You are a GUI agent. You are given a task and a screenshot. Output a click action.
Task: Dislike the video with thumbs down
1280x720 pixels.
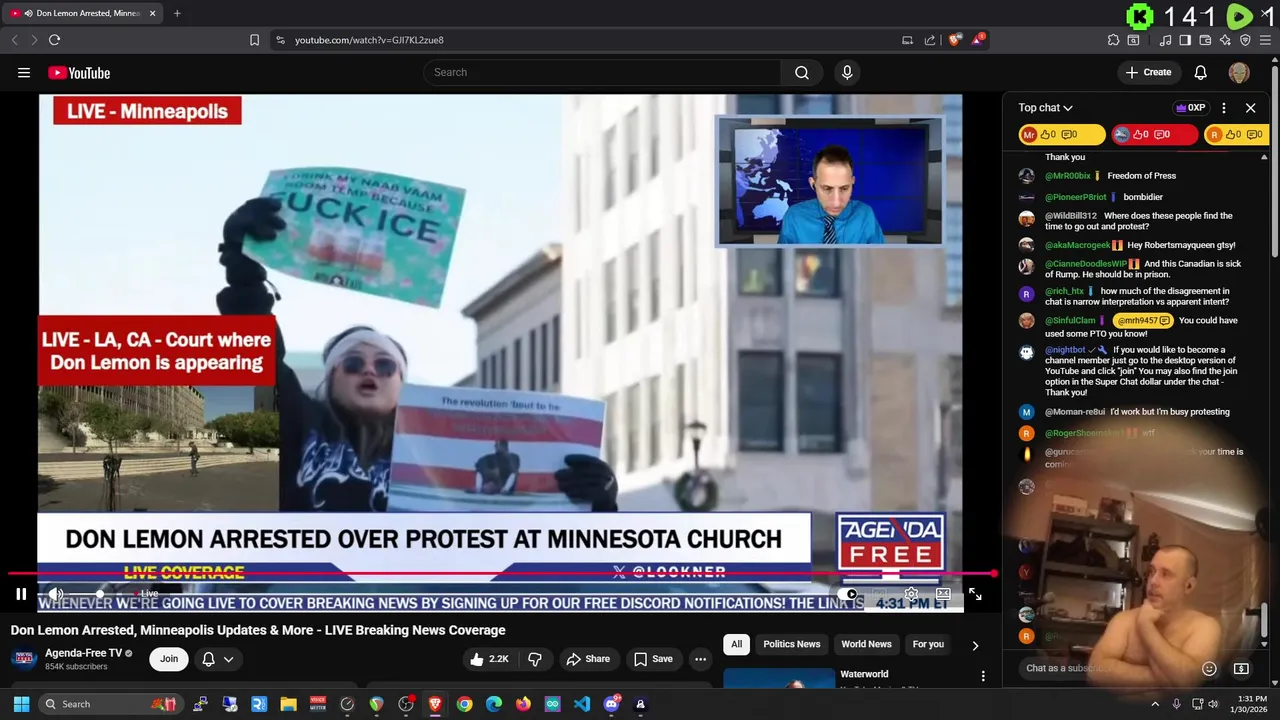tap(535, 659)
